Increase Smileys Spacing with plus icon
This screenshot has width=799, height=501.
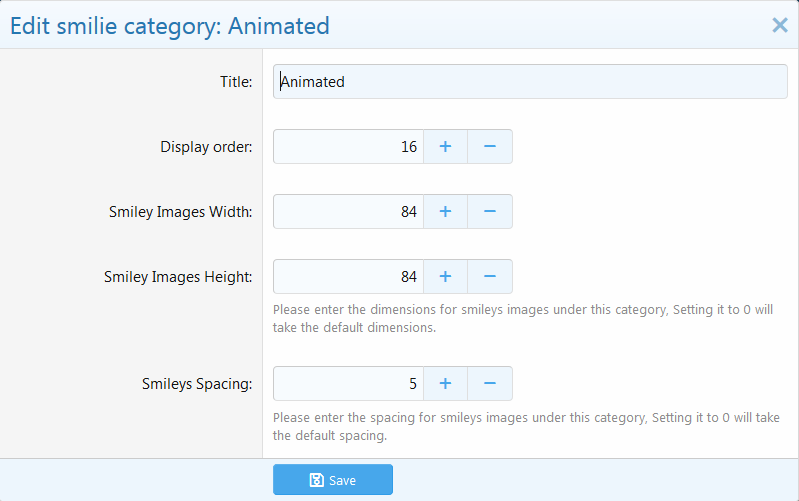(x=445, y=383)
